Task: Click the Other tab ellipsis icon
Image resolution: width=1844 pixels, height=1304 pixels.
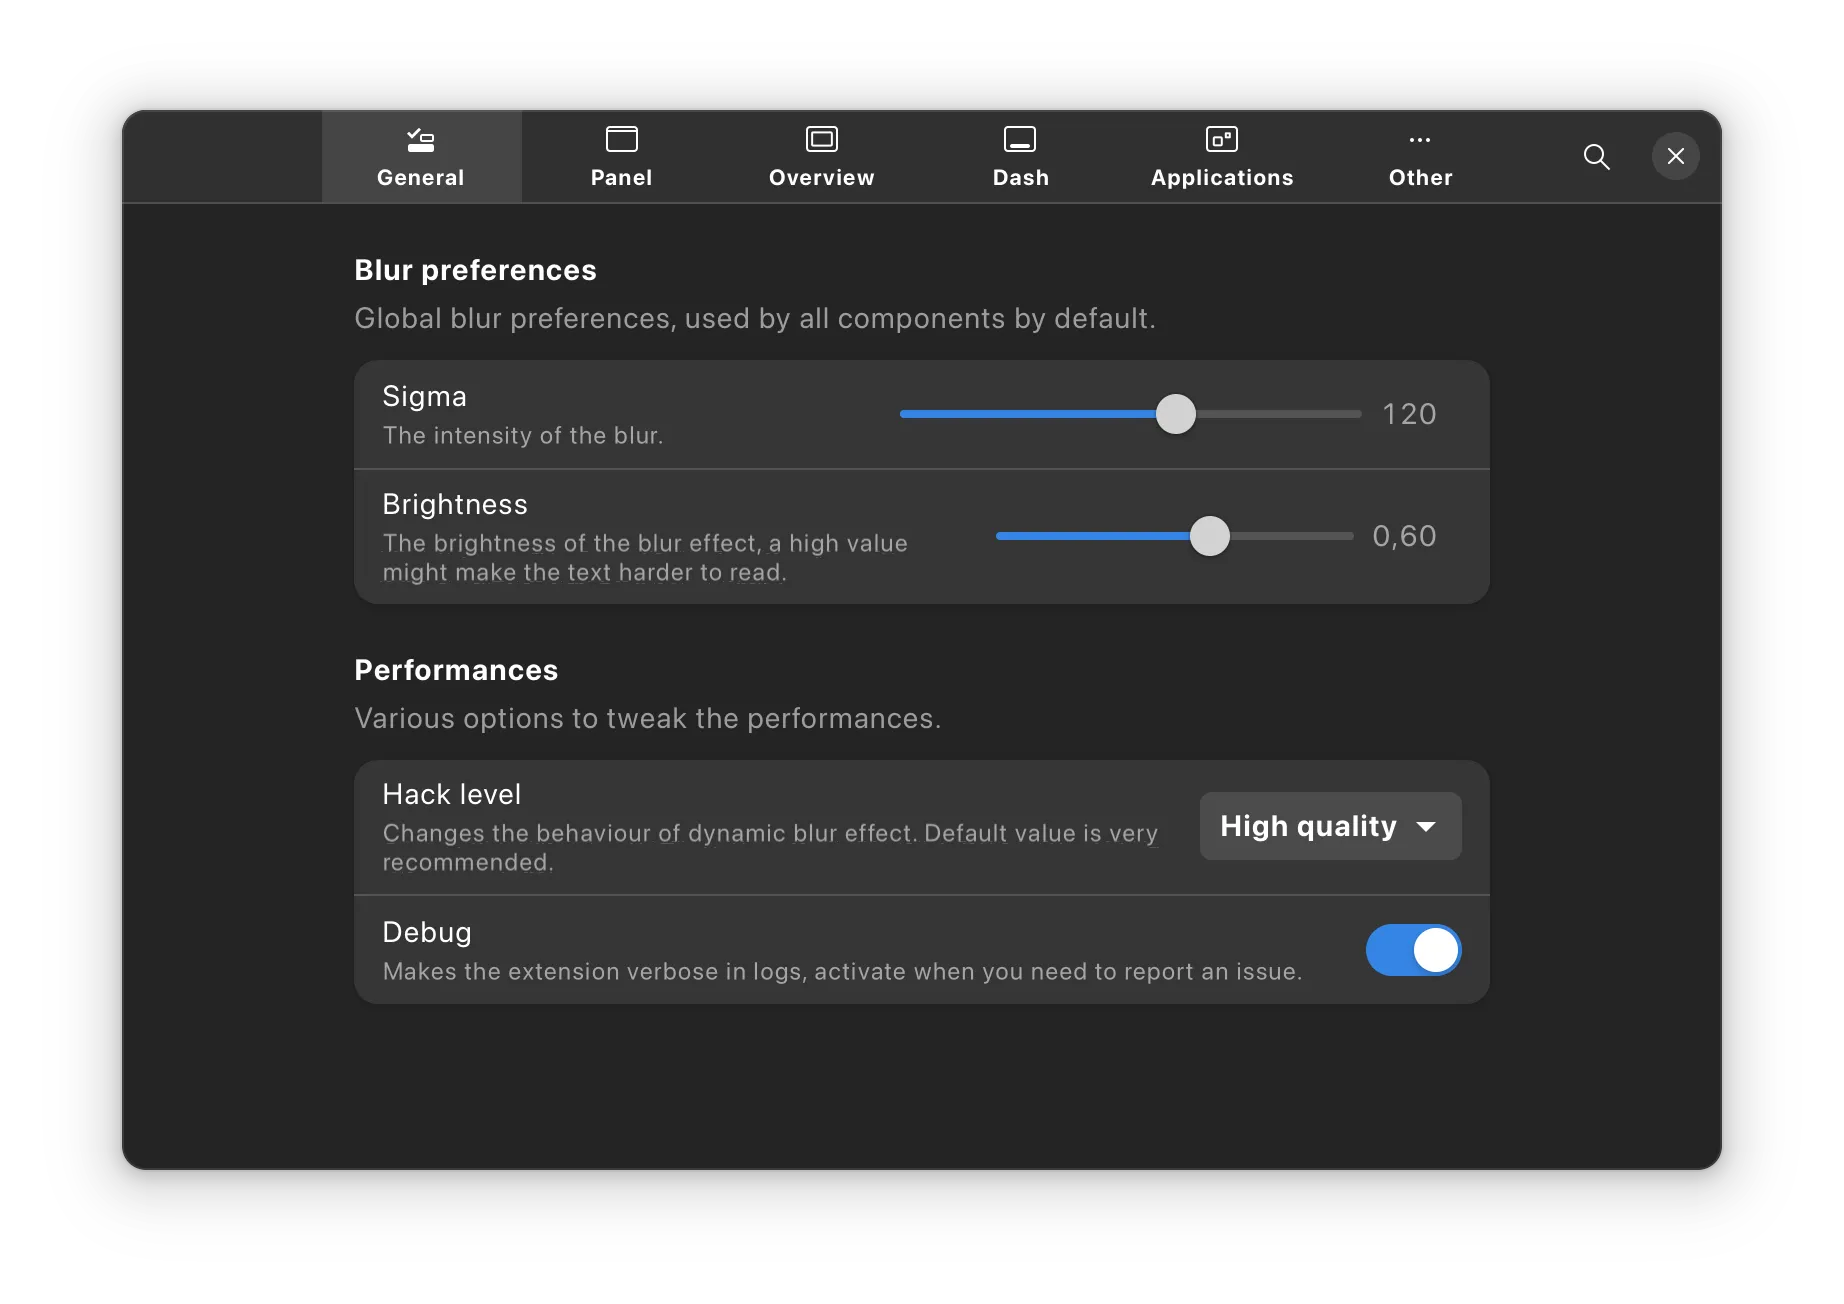Action: coord(1420,140)
